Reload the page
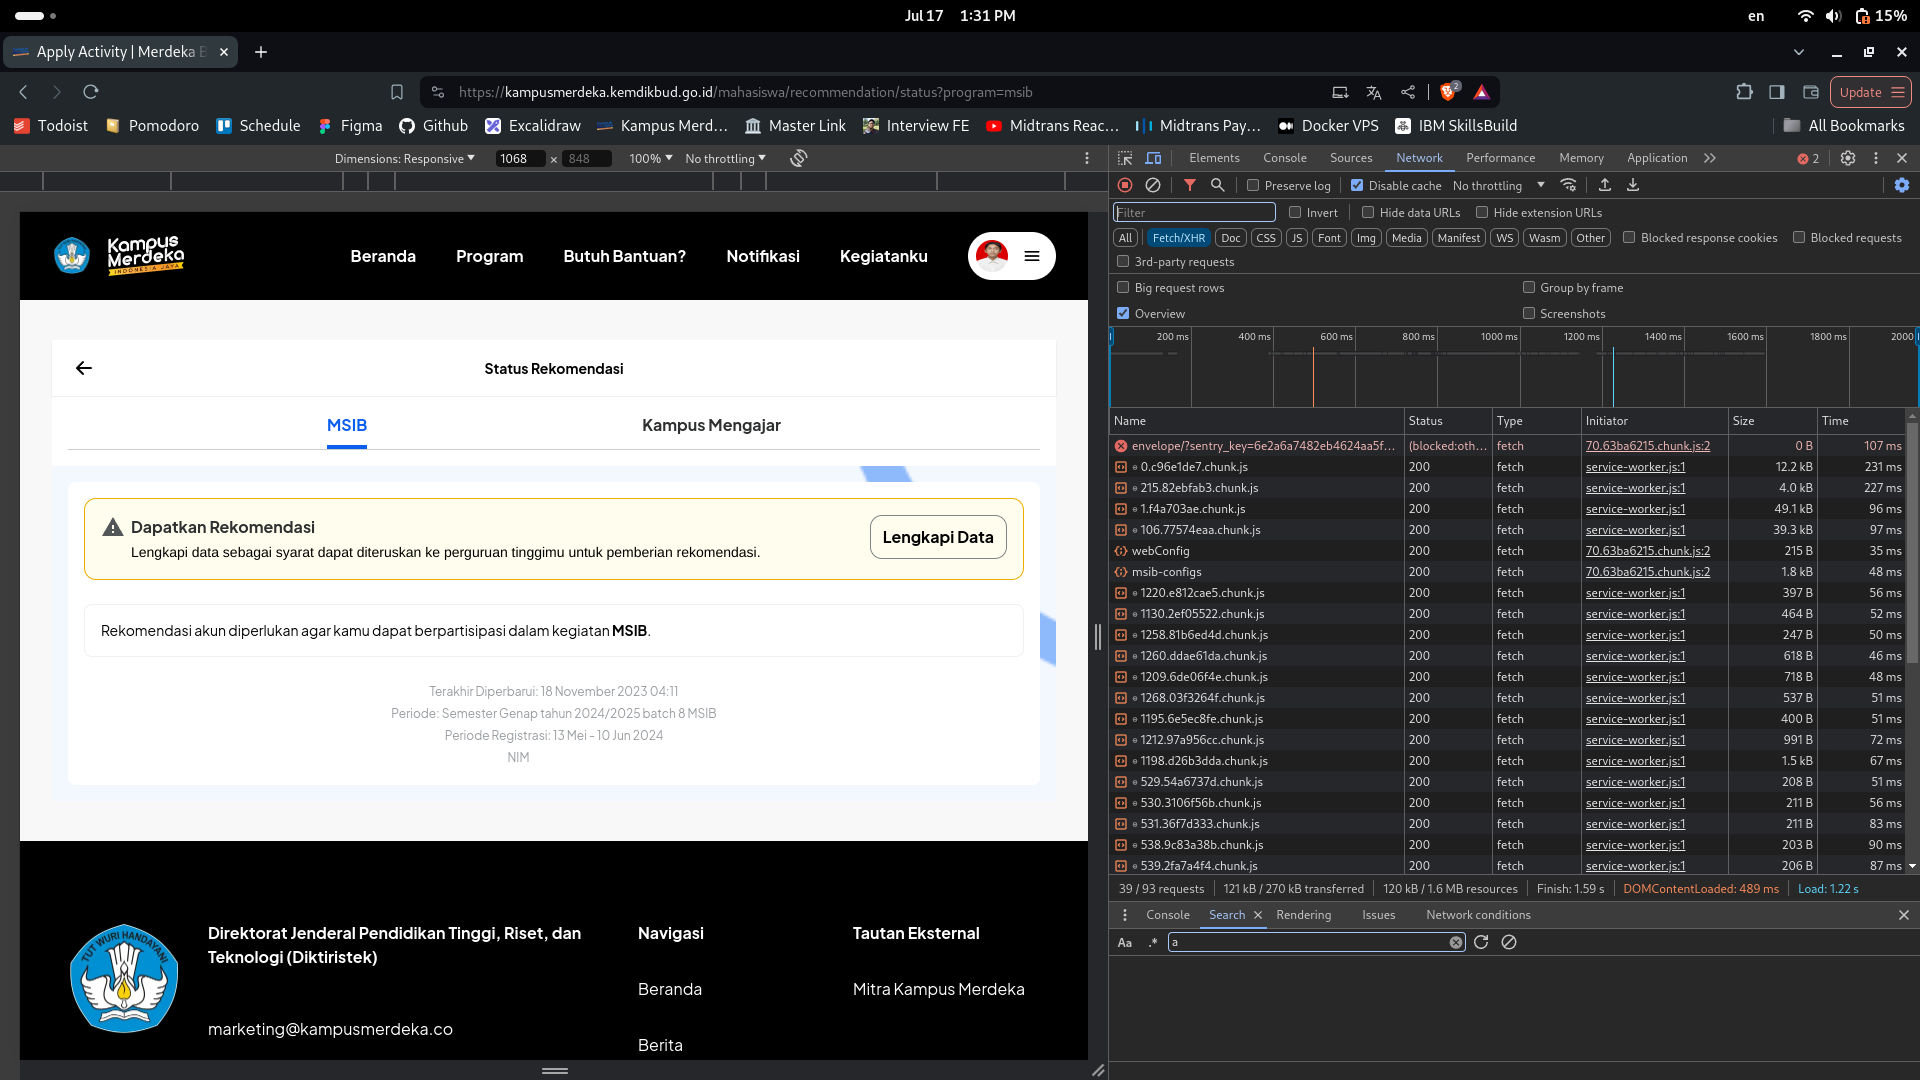The image size is (1920, 1080). click(91, 92)
